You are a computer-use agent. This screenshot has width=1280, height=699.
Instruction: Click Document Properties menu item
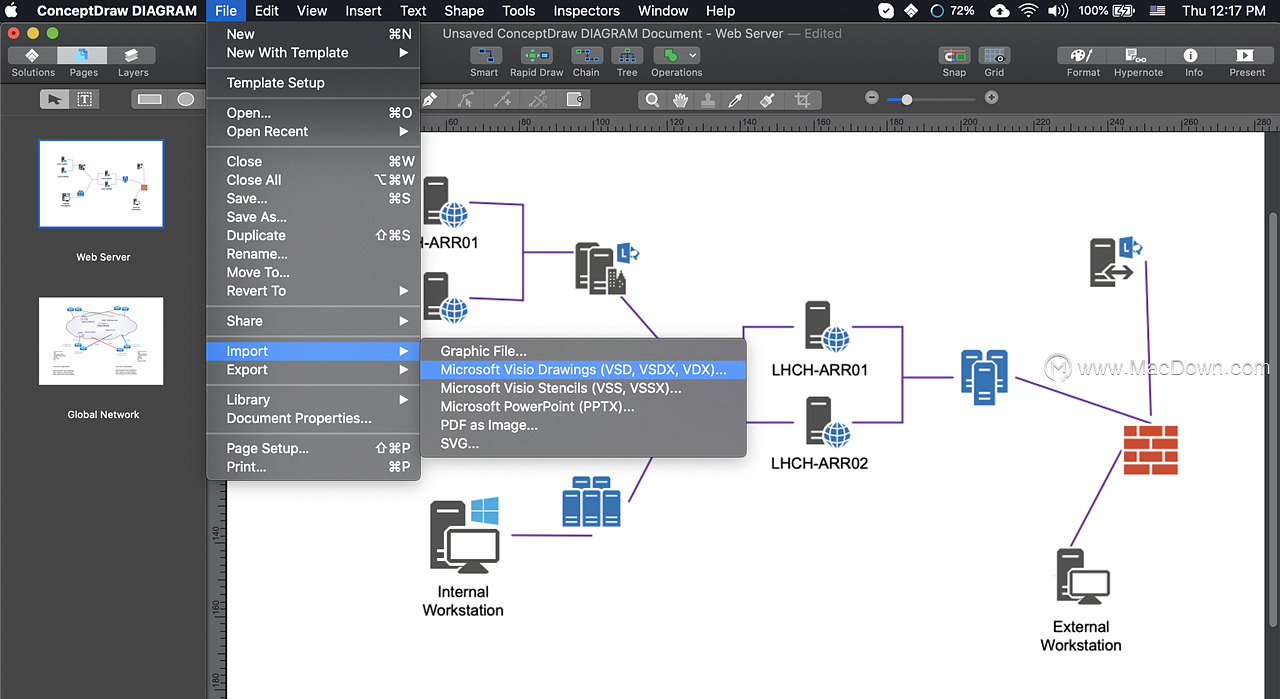click(x=313, y=418)
